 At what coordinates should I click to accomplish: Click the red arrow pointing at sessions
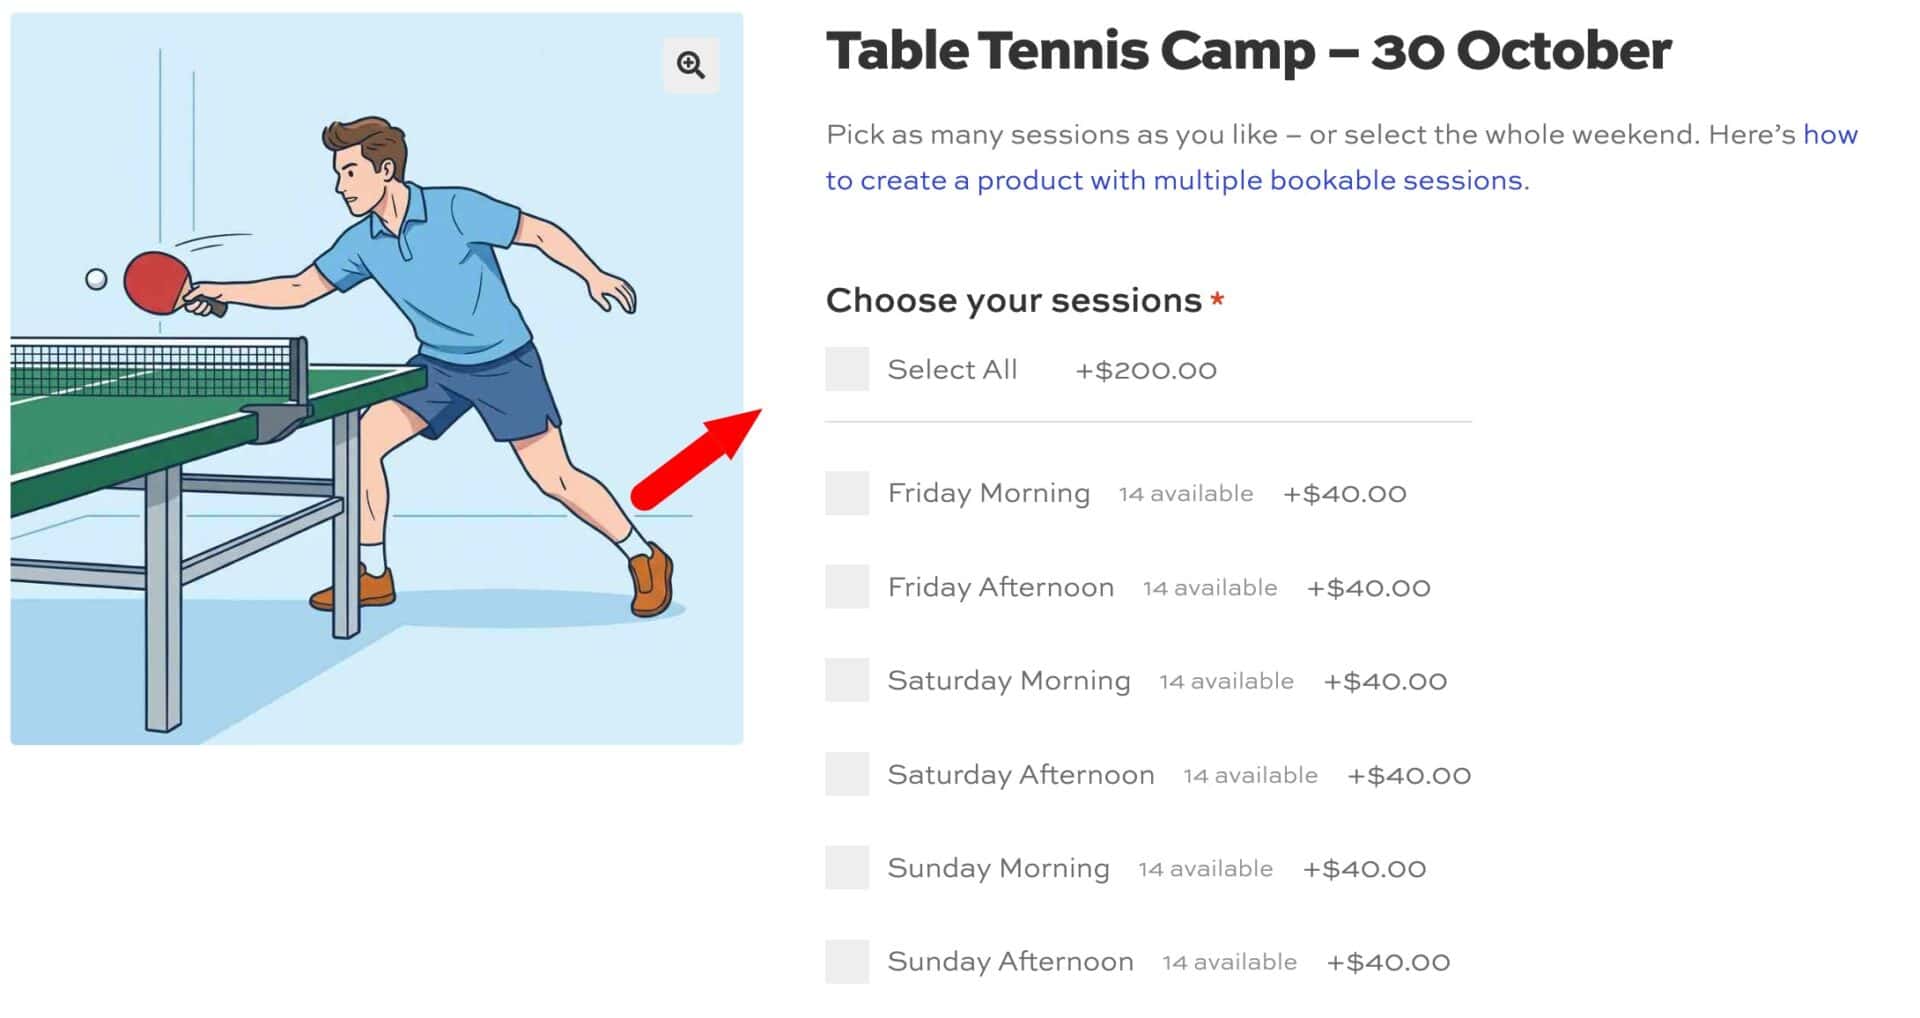coord(697,460)
